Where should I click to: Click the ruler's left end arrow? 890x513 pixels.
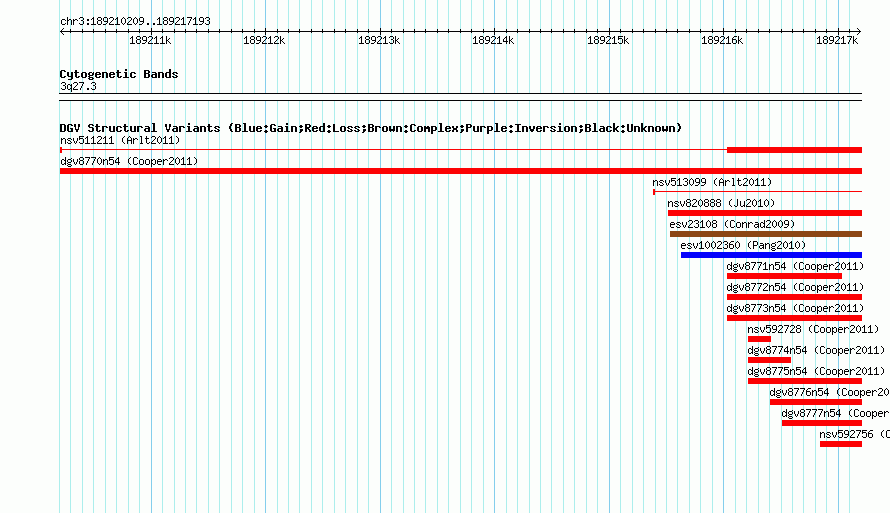click(x=62, y=31)
